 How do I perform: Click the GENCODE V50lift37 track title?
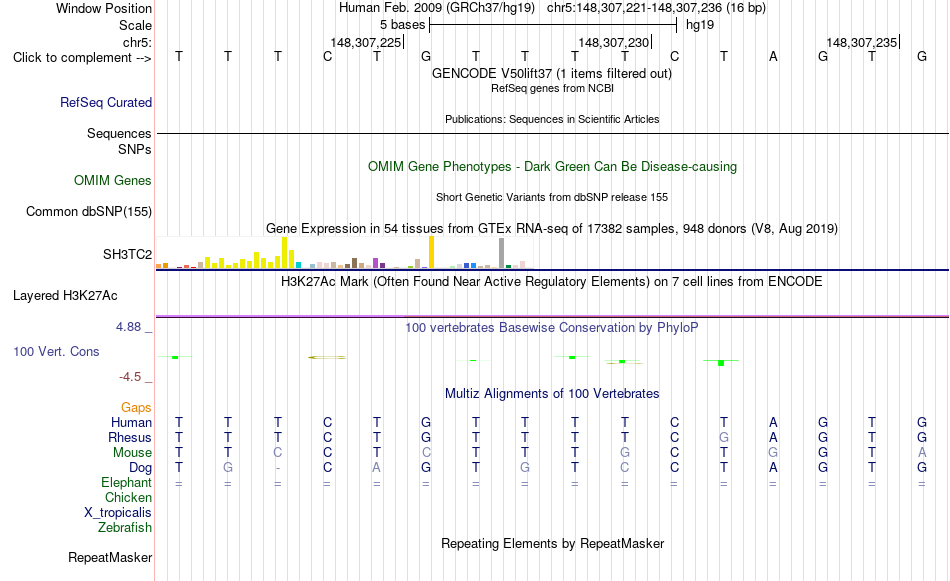coord(552,73)
